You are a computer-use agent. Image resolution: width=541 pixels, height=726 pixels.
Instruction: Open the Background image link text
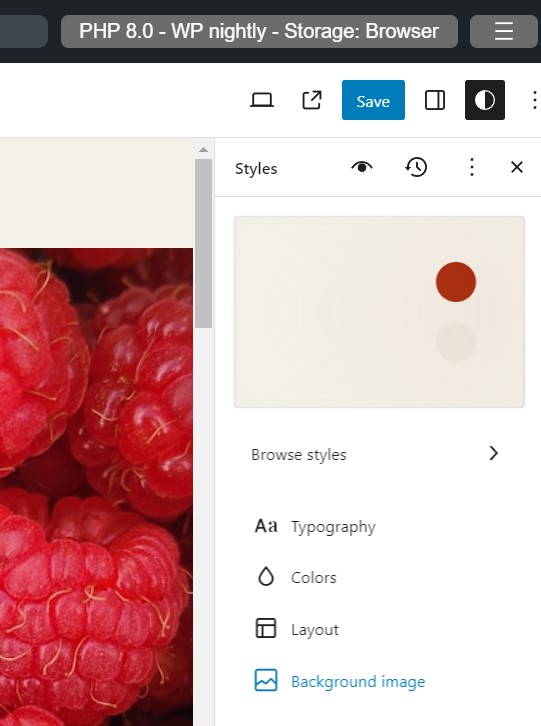point(358,682)
